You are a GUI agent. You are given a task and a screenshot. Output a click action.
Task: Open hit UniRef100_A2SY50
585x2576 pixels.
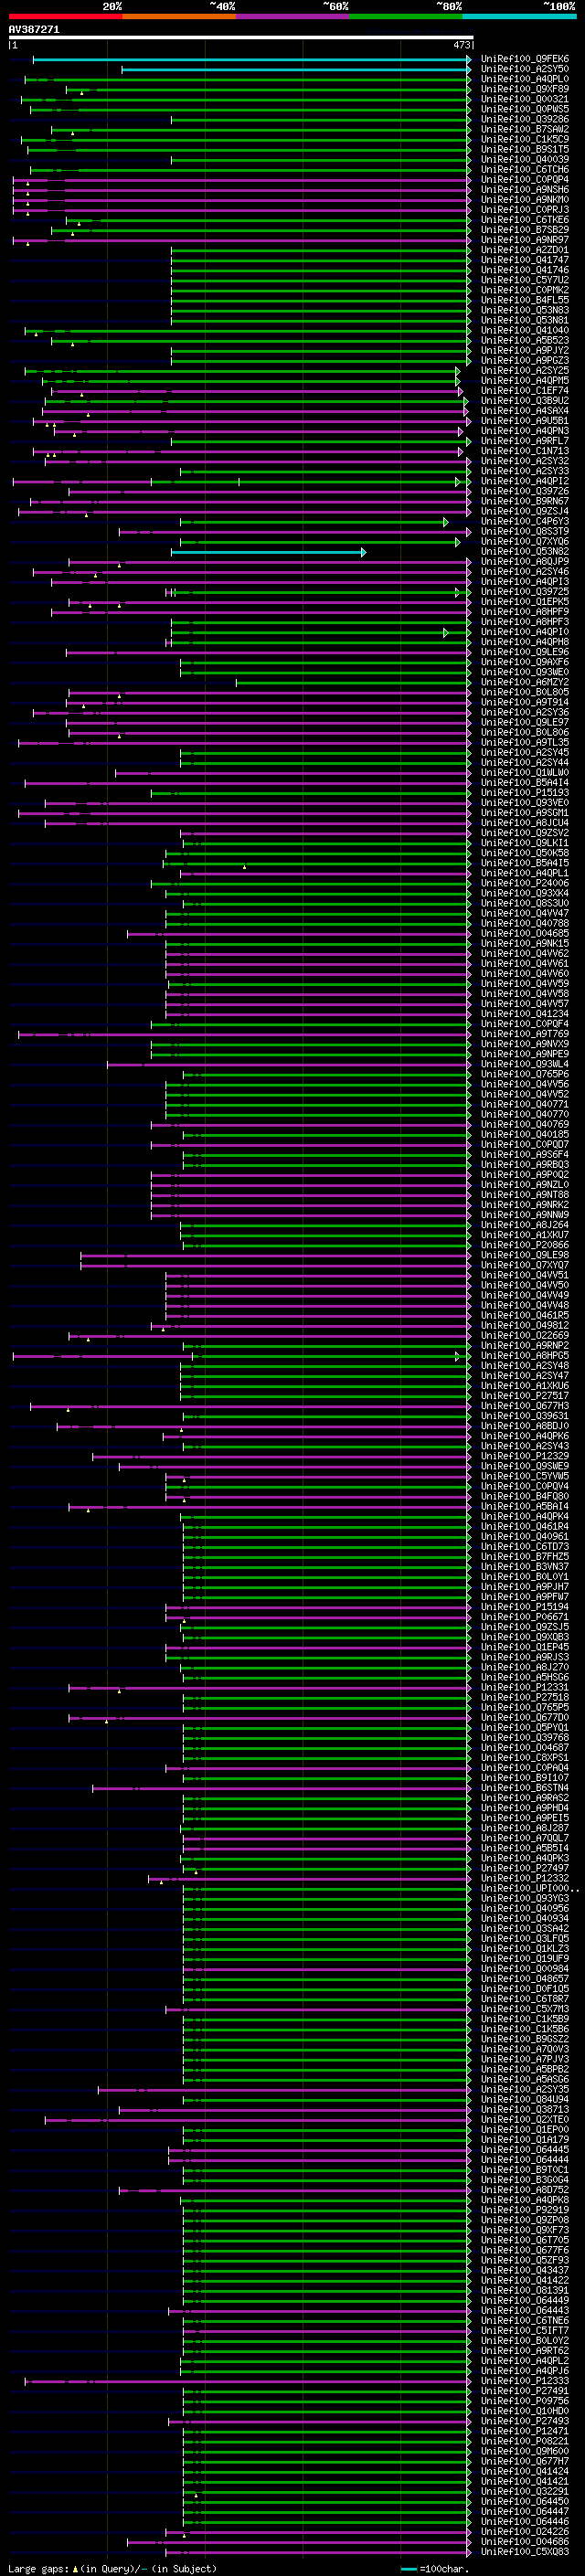[x=525, y=69]
